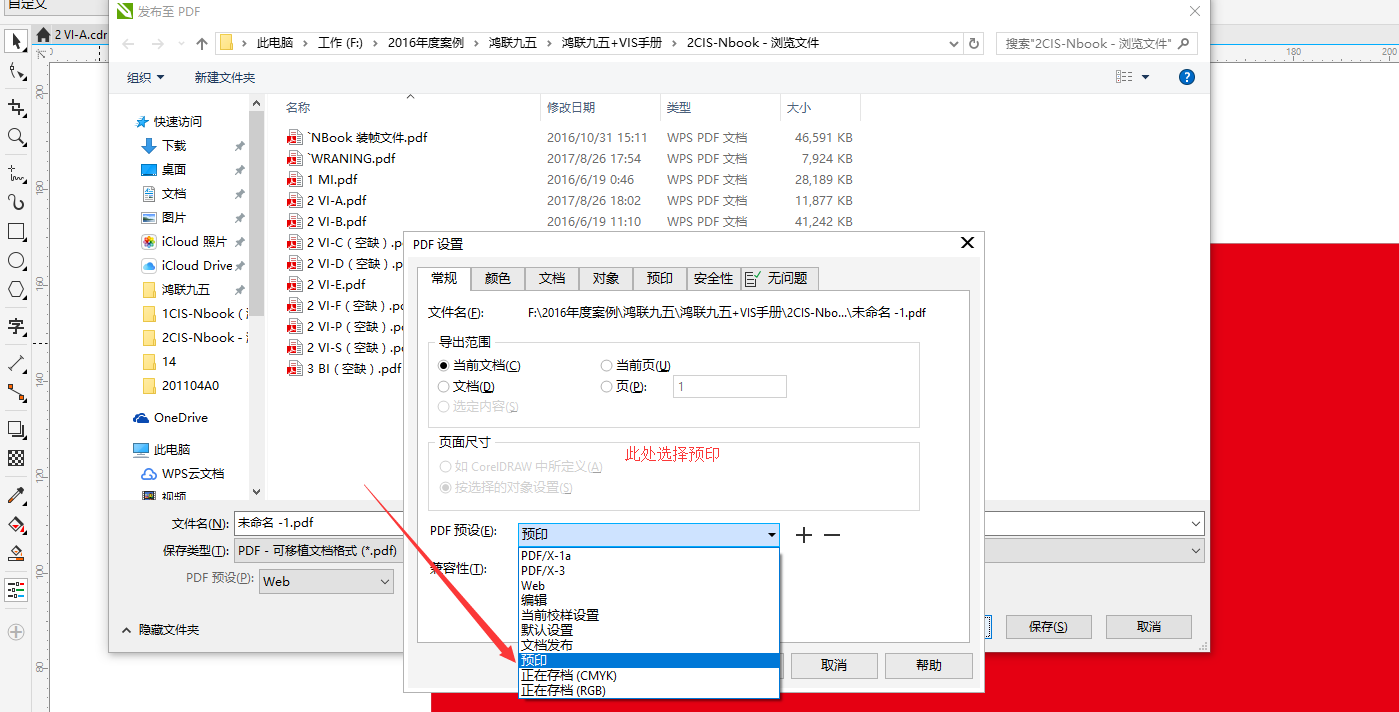
Task: Select the 页(P) radio button
Action: pos(606,386)
